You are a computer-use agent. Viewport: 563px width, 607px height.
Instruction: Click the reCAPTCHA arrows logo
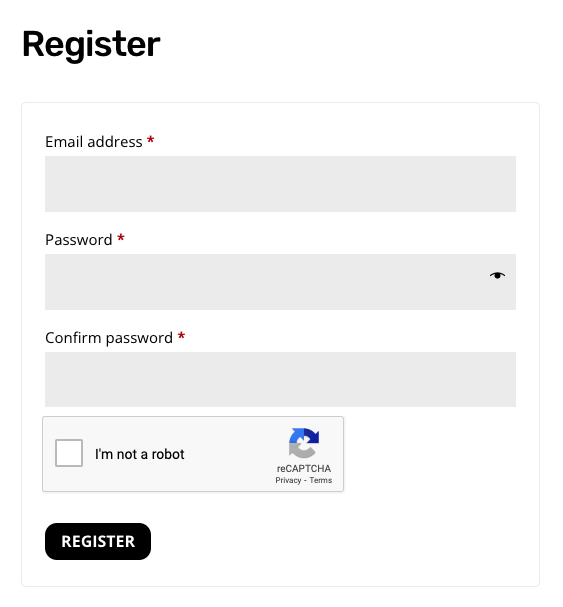pyautogui.click(x=304, y=443)
